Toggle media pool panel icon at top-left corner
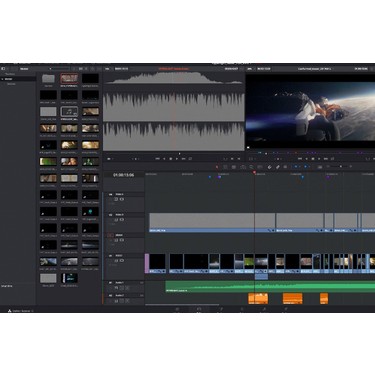 pos(3,69)
